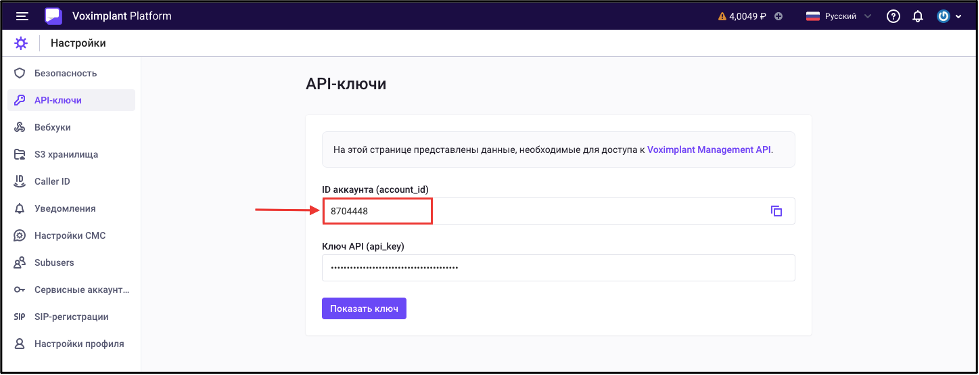Click the Ключ API (api_key) label
This screenshot has height=375, width=979.
363,246
